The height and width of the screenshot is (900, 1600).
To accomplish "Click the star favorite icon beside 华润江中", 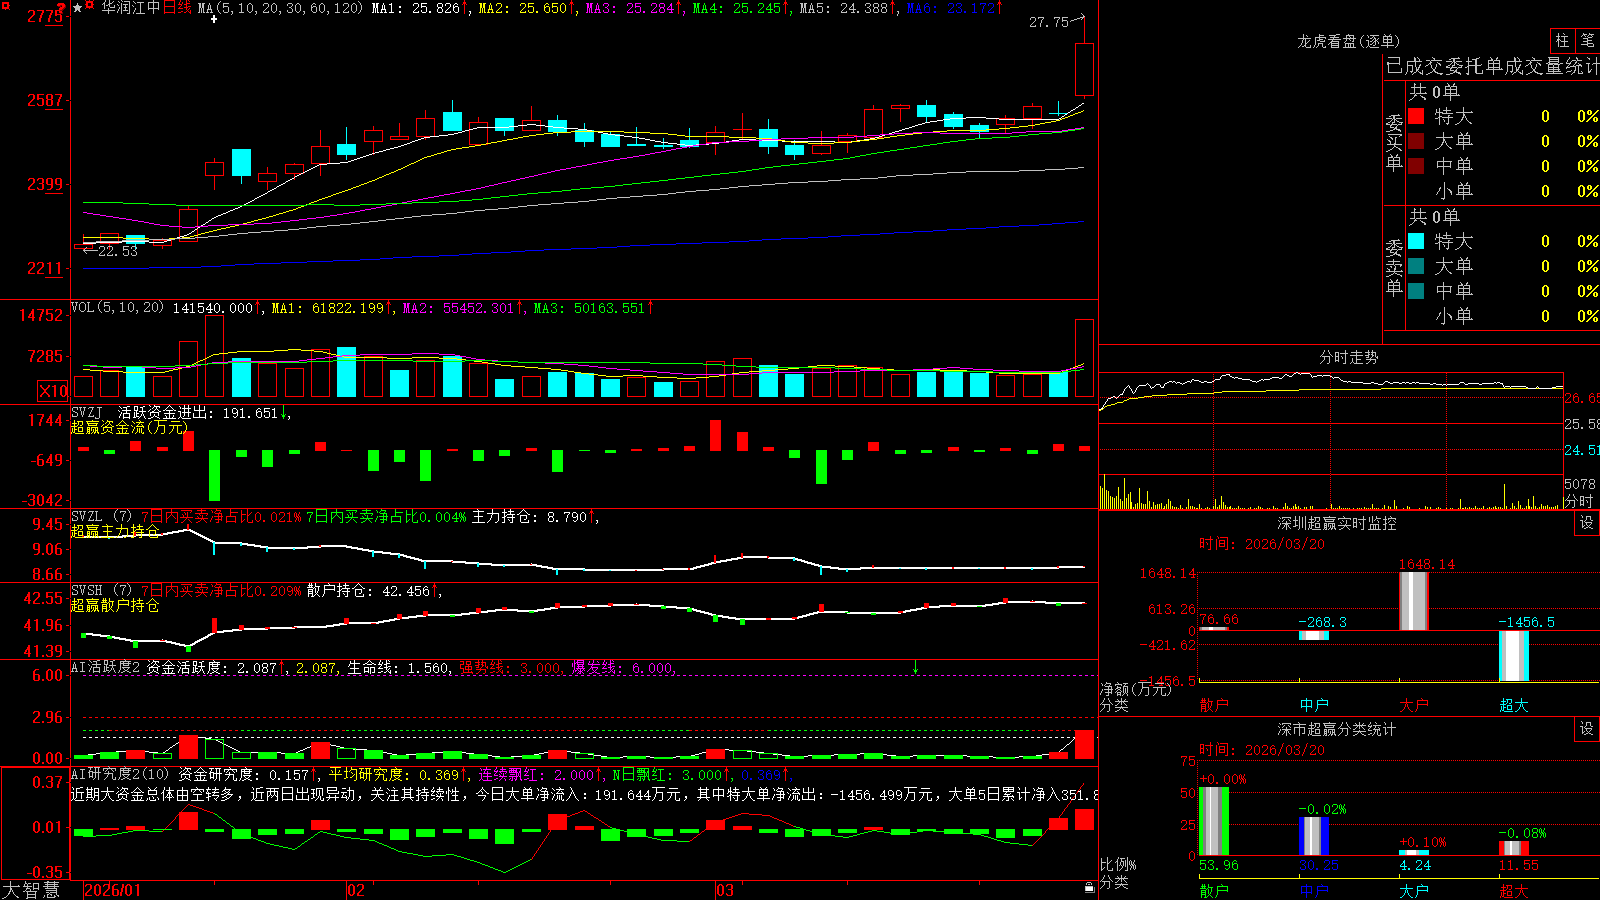I will pyautogui.click(x=77, y=8).
